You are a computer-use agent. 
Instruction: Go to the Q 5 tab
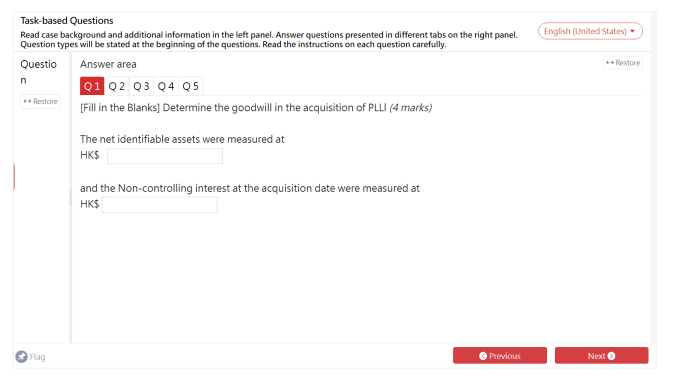click(x=190, y=86)
